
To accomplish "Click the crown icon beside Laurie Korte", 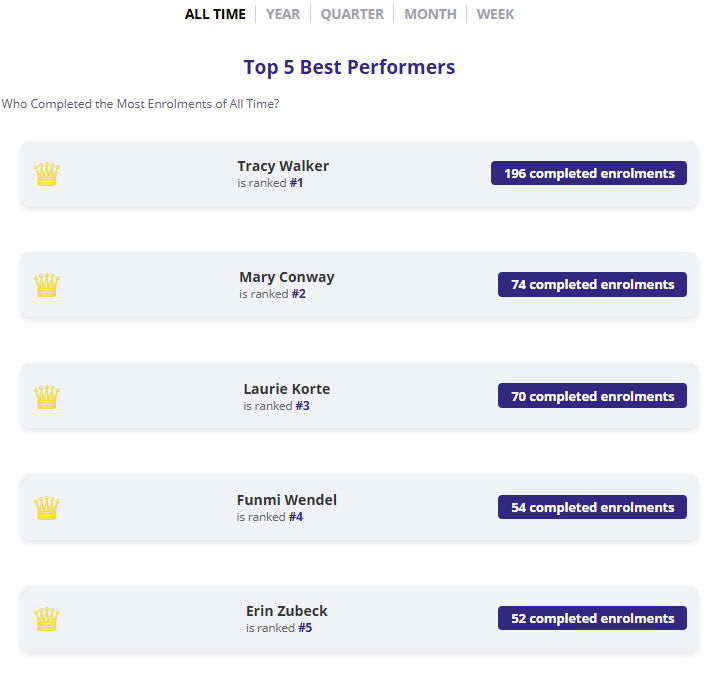I will click(x=47, y=397).
